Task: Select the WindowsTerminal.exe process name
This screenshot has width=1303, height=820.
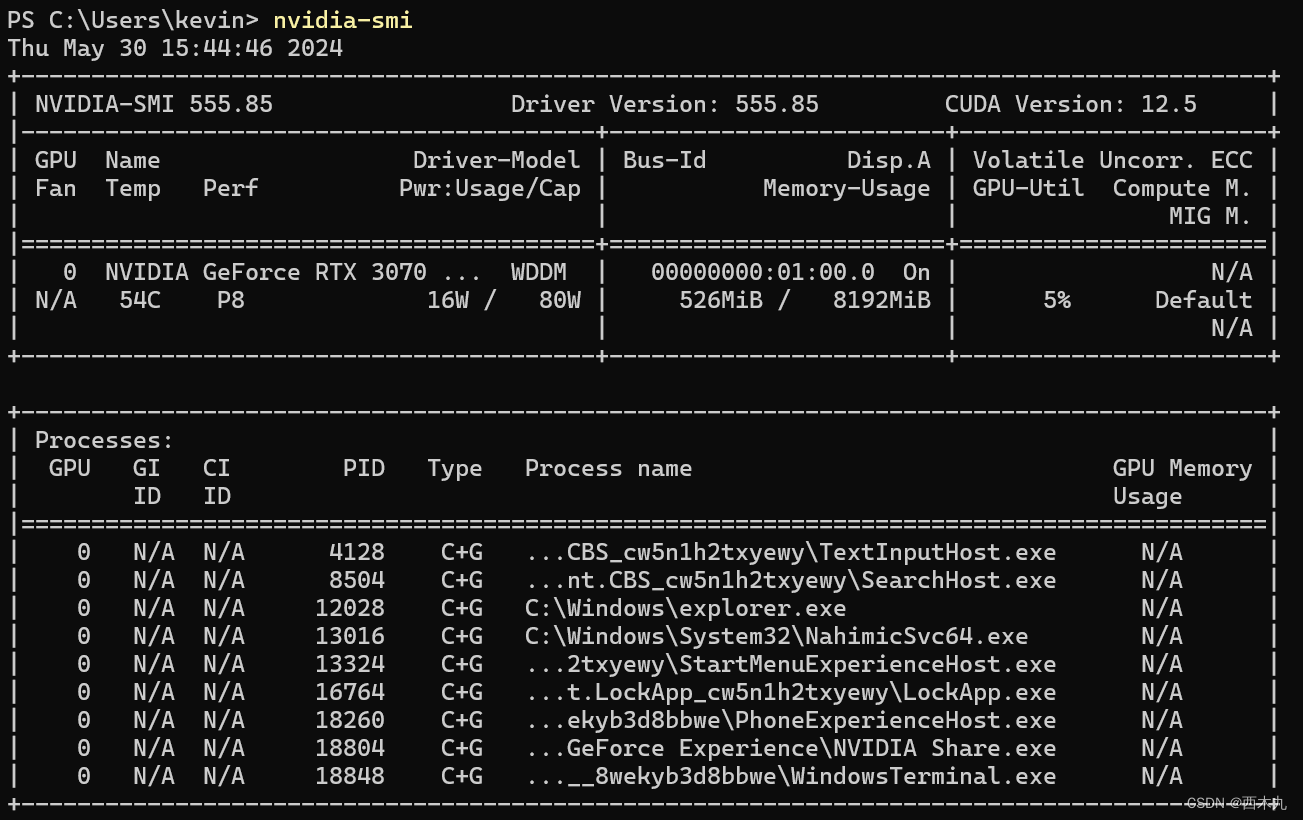Action: 790,776
